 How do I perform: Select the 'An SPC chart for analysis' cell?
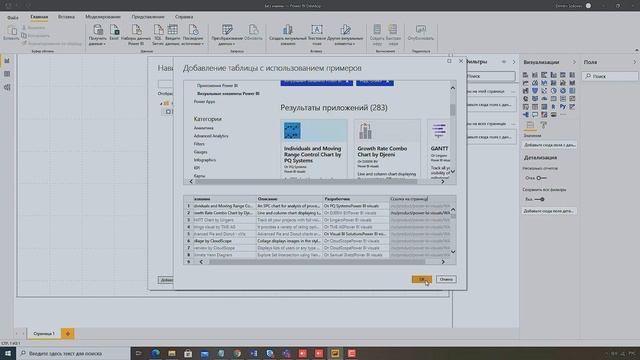(x=289, y=206)
